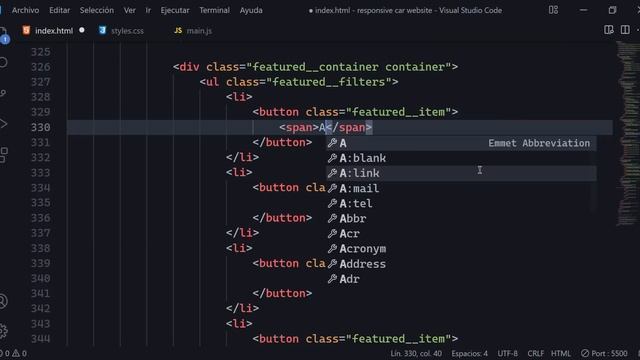Image resolution: width=640 pixels, height=360 pixels.
Task: Select the 'Address' suggestion
Action: pyautogui.click(x=461, y=264)
